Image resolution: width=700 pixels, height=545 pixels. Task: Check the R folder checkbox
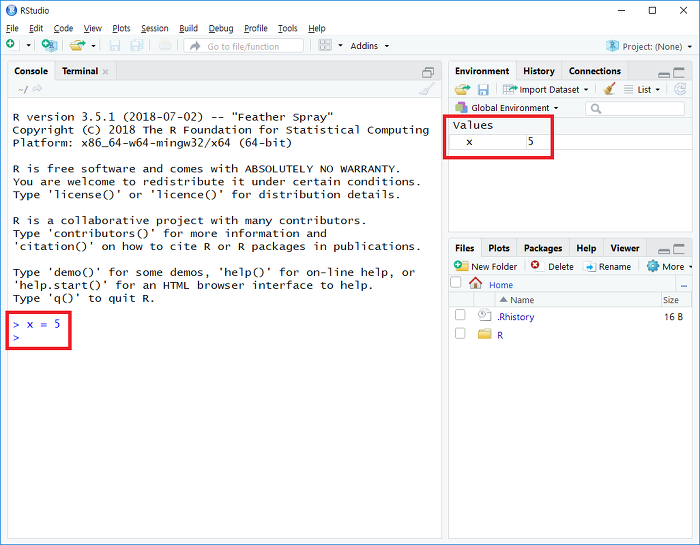(460, 333)
